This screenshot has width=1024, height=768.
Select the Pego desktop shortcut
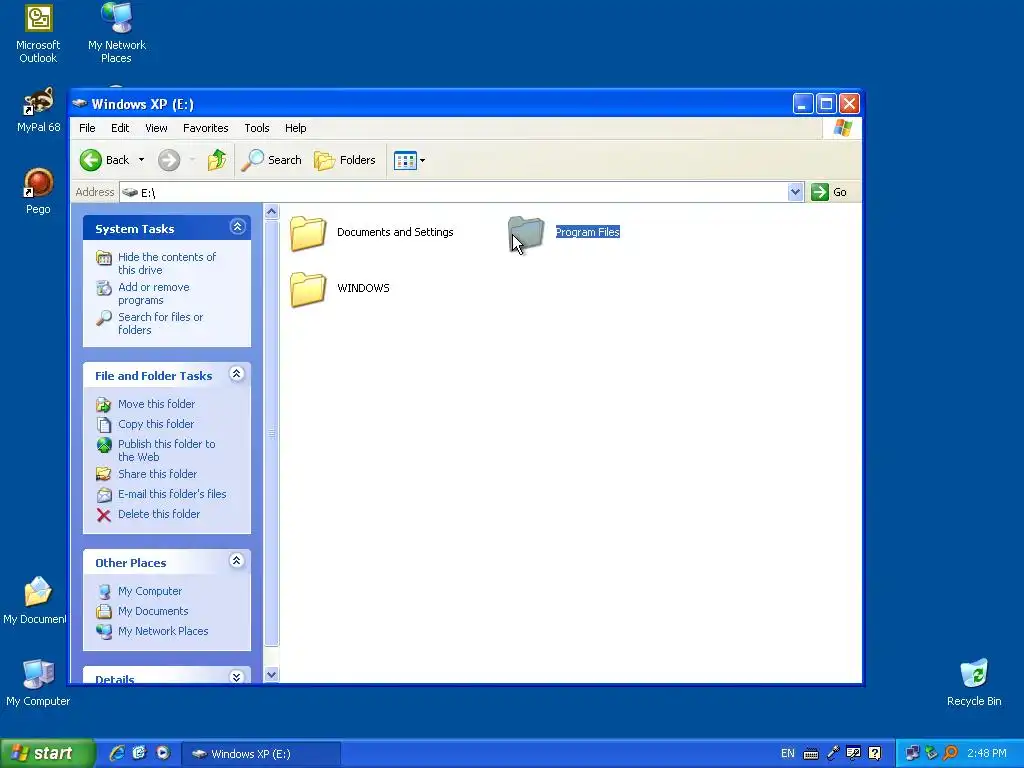(x=38, y=191)
